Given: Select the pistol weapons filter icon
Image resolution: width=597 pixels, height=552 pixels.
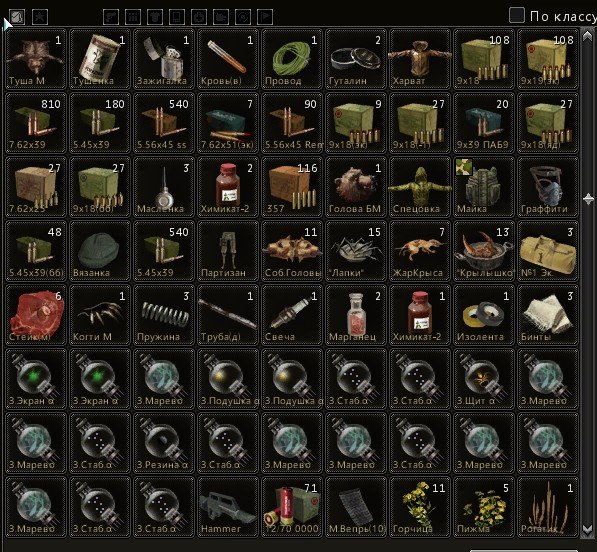Looking at the screenshot, I should coord(111,17).
